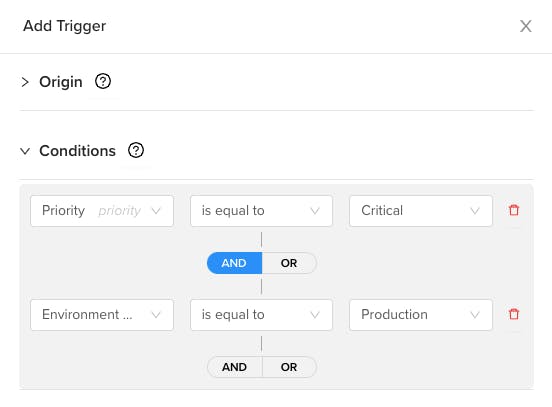The height and width of the screenshot is (407, 552).
Task: Click the help icon beside Conditions
Action: click(x=136, y=150)
